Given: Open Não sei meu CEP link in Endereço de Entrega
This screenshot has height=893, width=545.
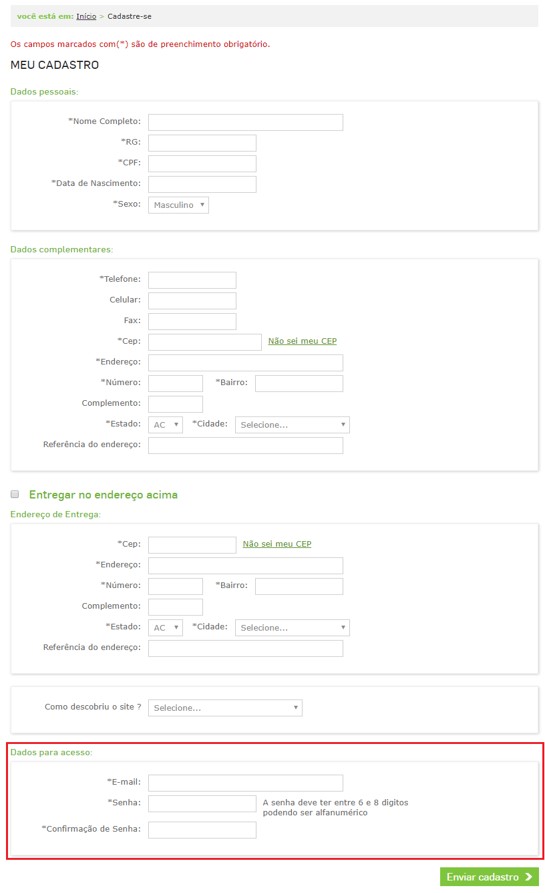Looking at the screenshot, I should click(x=277, y=544).
